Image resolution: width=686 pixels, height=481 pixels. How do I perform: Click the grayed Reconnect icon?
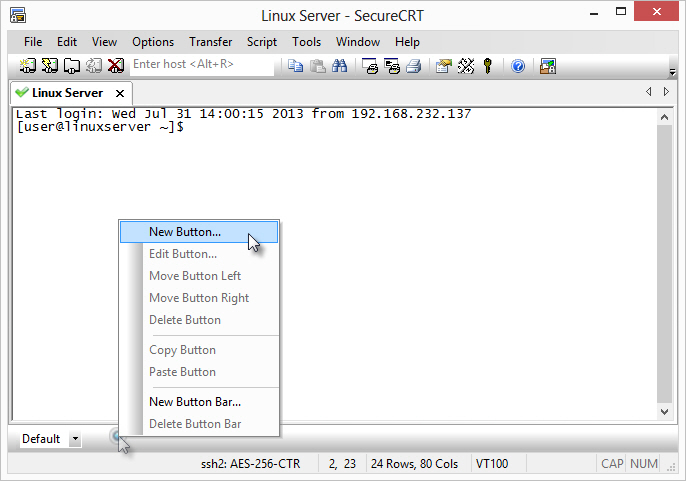[94, 66]
